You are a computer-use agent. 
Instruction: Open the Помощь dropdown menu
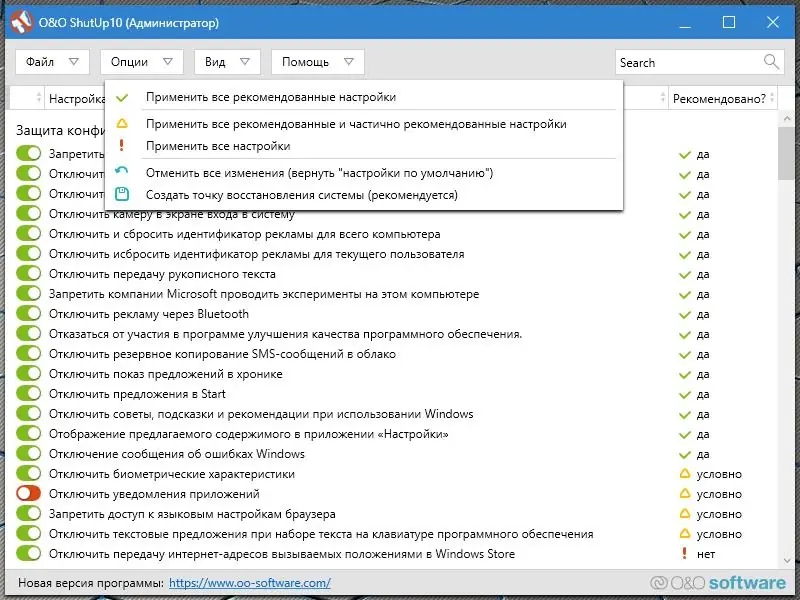[x=316, y=61]
